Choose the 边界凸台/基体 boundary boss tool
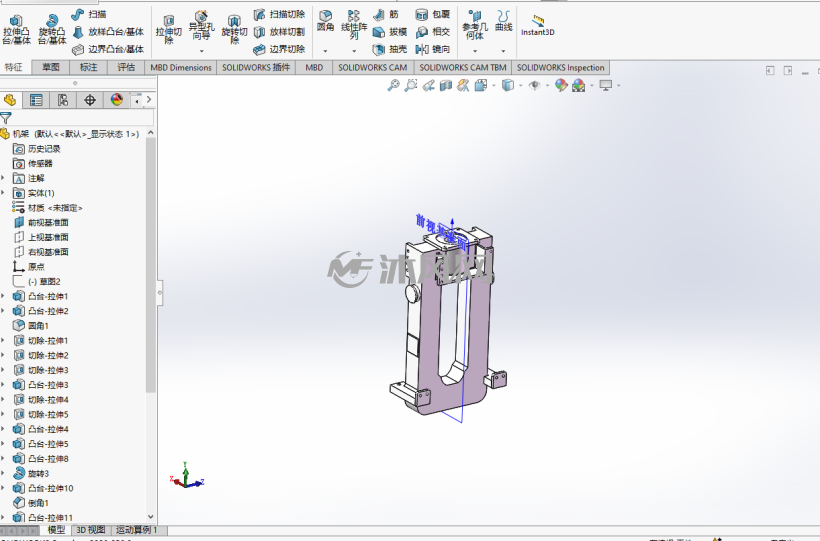820x541 pixels. pos(108,49)
